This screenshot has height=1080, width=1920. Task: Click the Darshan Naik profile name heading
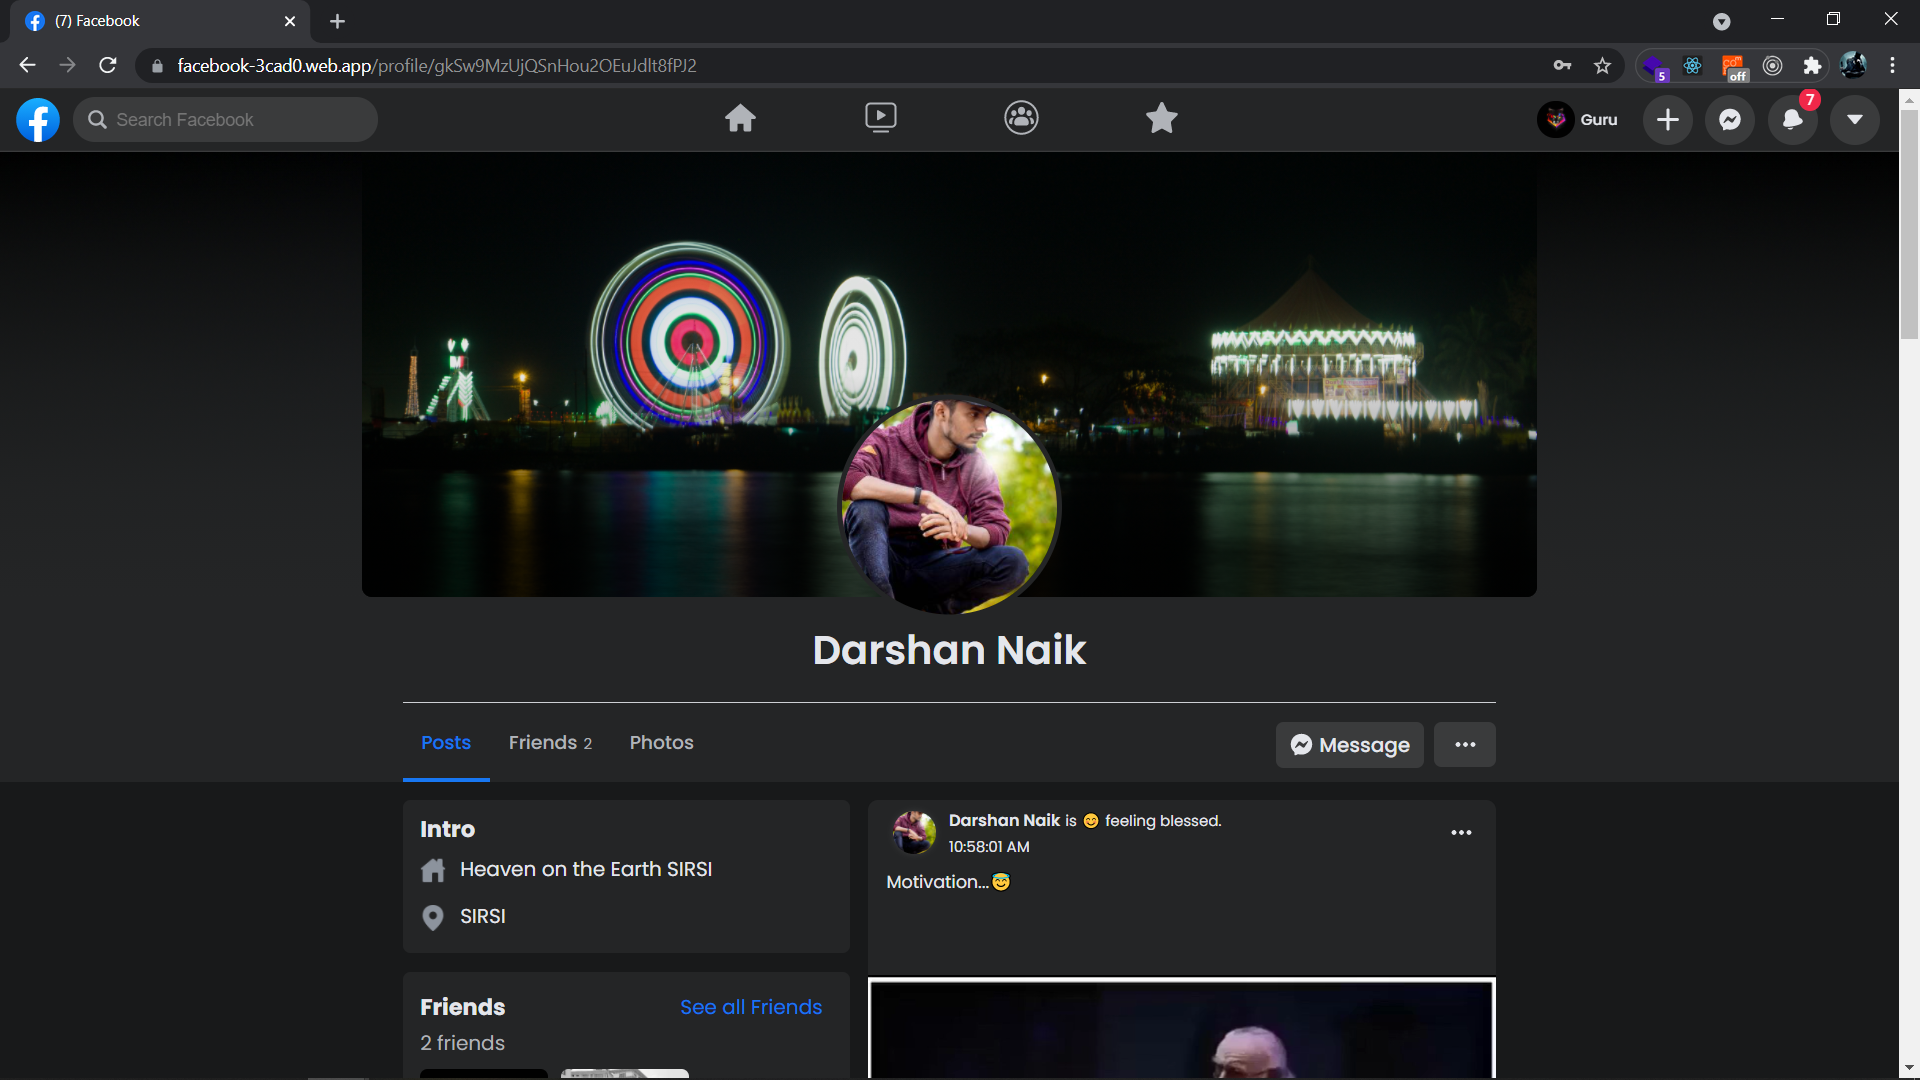point(949,650)
